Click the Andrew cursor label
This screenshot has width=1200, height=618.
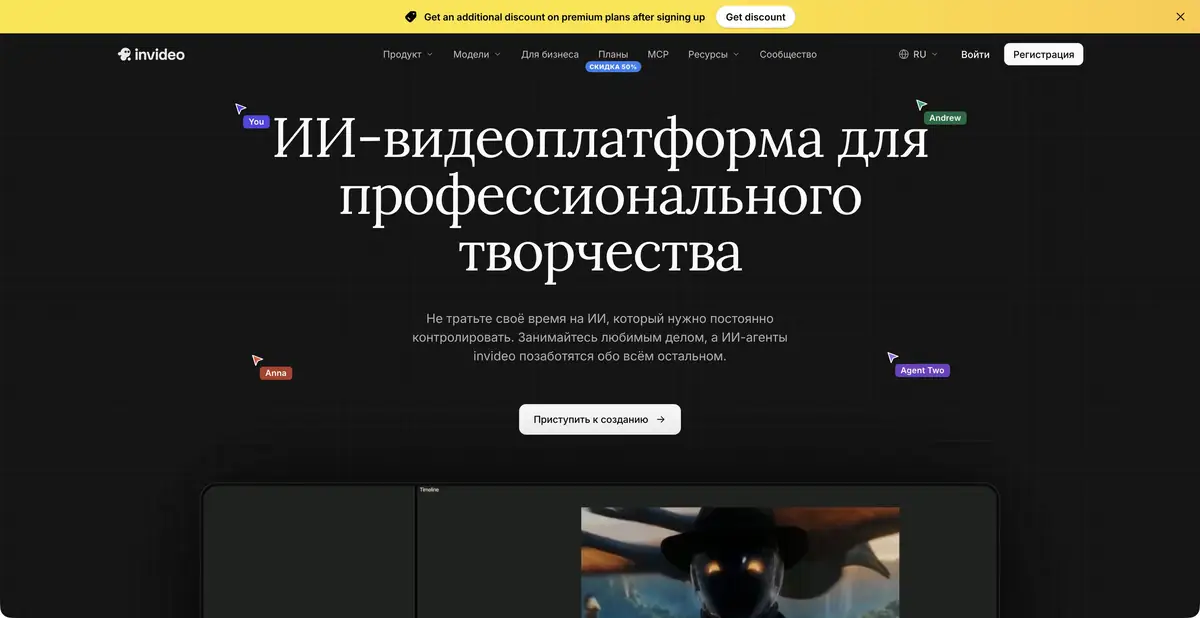[945, 118]
